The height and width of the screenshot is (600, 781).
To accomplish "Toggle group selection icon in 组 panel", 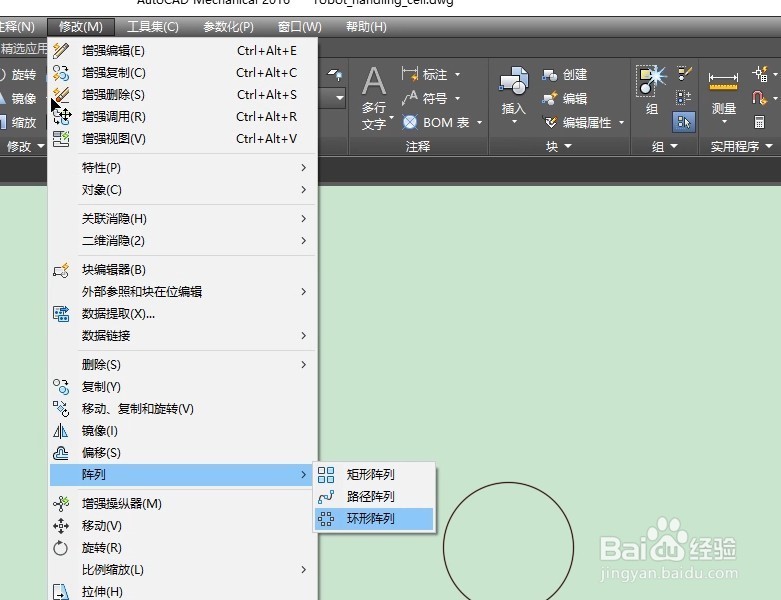I will [683, 122].
